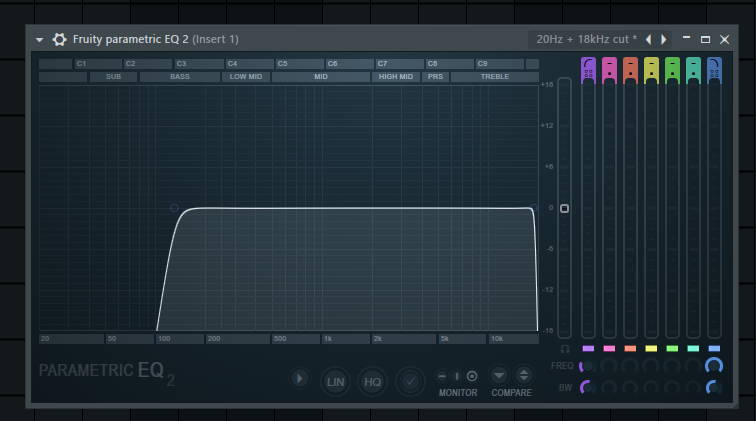Image resolution: width=756 pixels, height=421 pixels.
Task: Click the COMPARE down arrow button
Action: click(499, 376)
